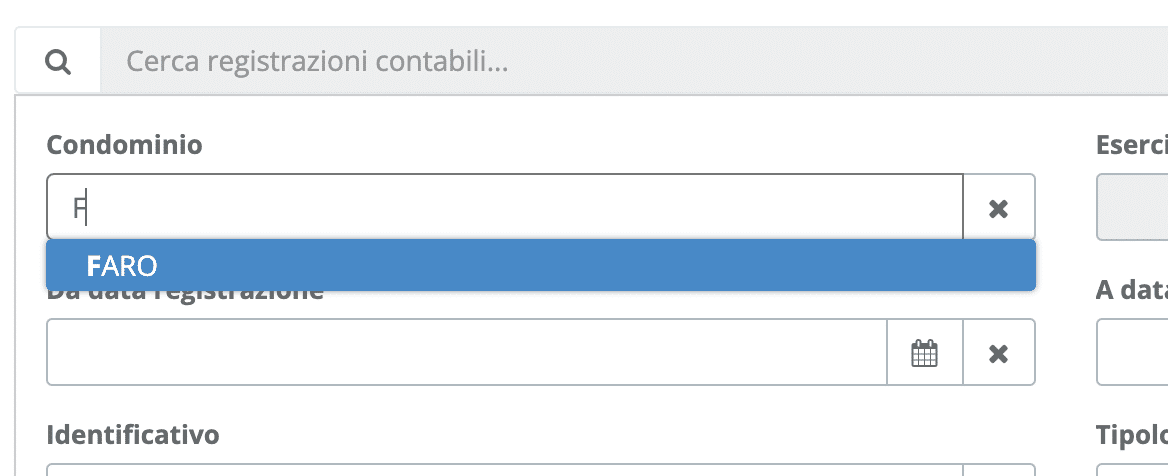
Task: Click the bold F in FARO option
Action: pos(93,266)
